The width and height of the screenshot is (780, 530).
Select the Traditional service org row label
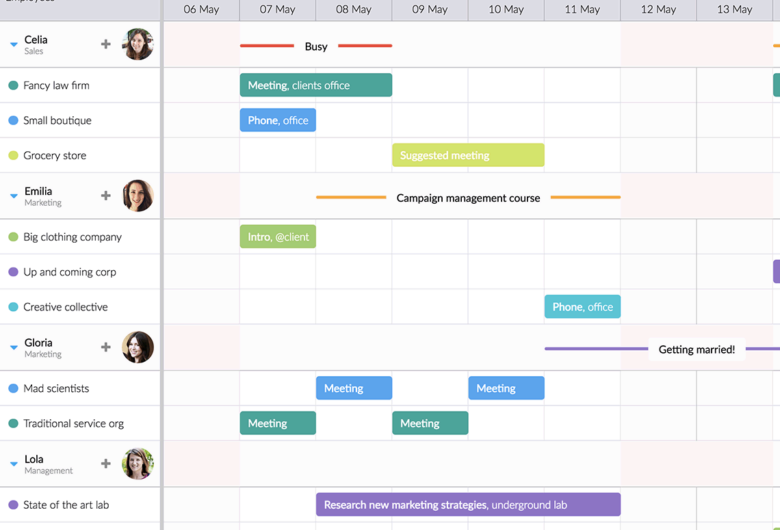74,424
